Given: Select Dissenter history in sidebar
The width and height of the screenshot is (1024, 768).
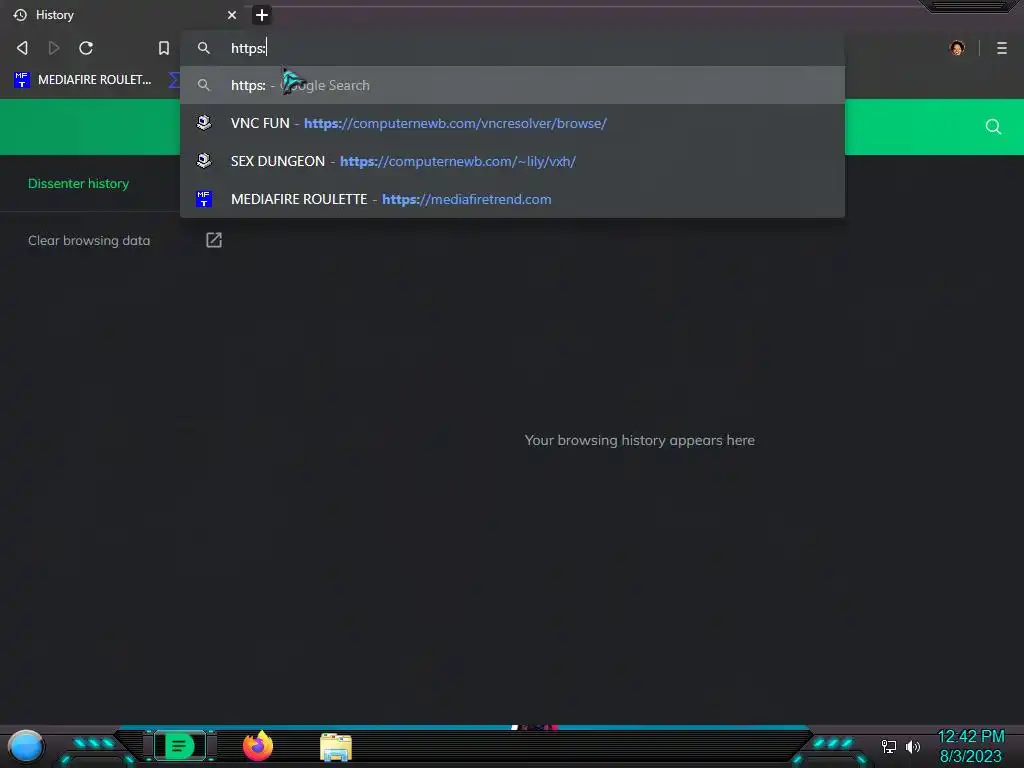Looking at the screenshot, I should coord(78,184).
